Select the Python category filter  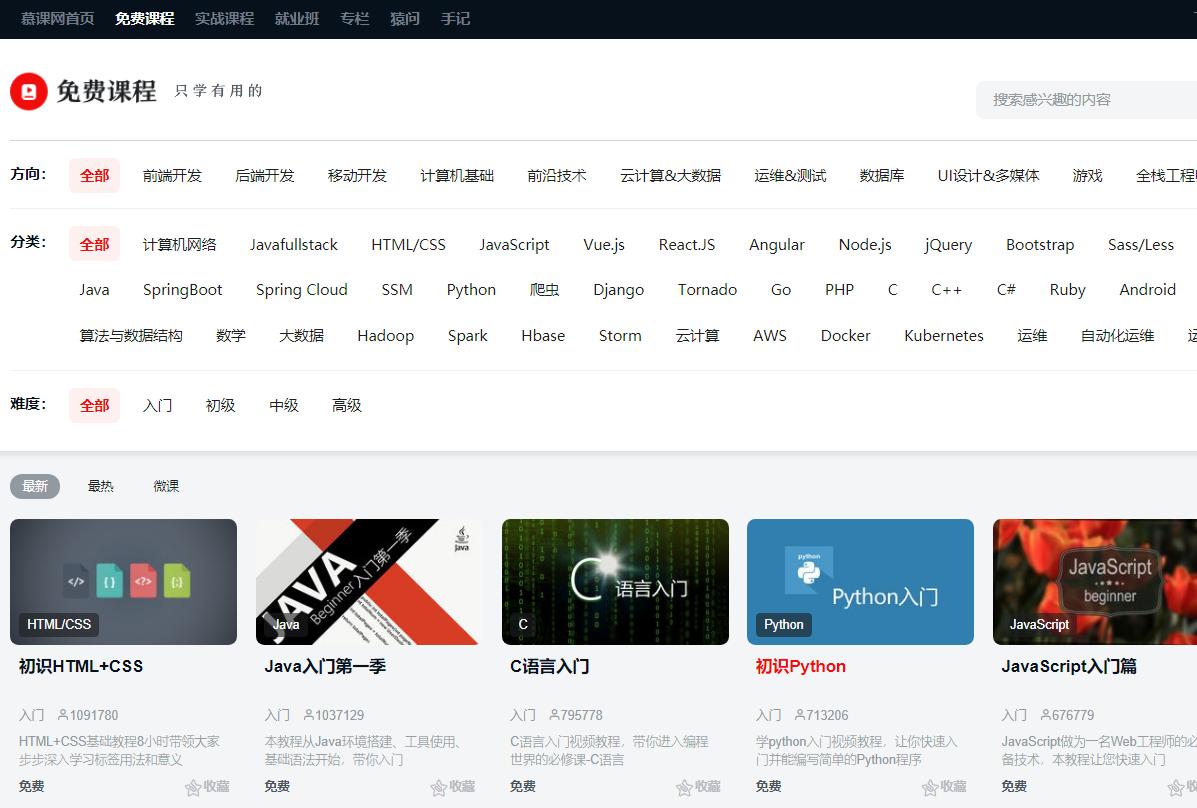(470, 289)
